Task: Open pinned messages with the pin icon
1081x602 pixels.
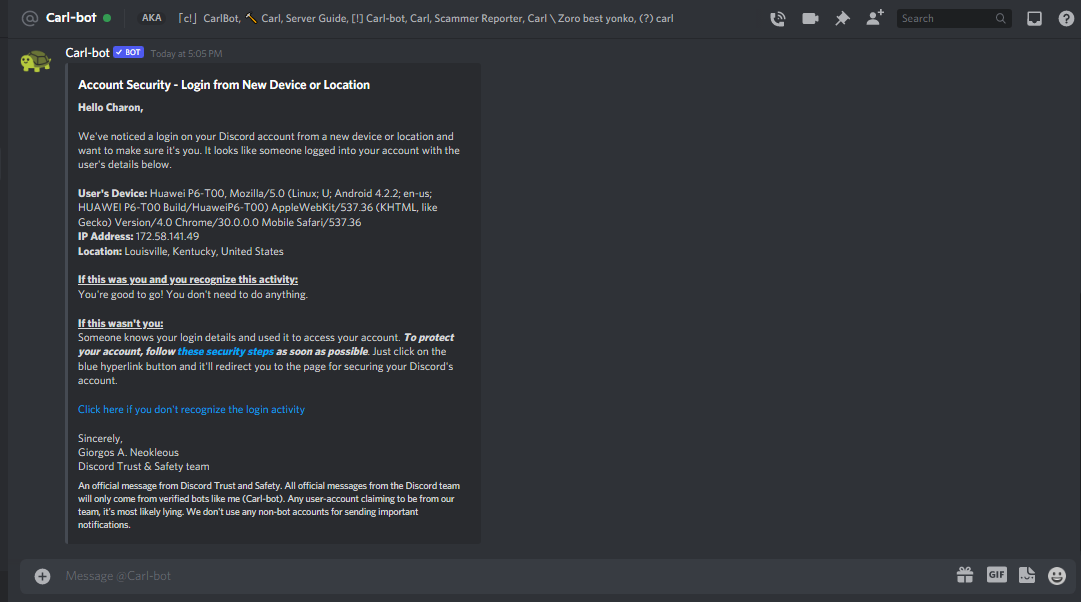Action: pyautogui.click(x=842, y=18)
